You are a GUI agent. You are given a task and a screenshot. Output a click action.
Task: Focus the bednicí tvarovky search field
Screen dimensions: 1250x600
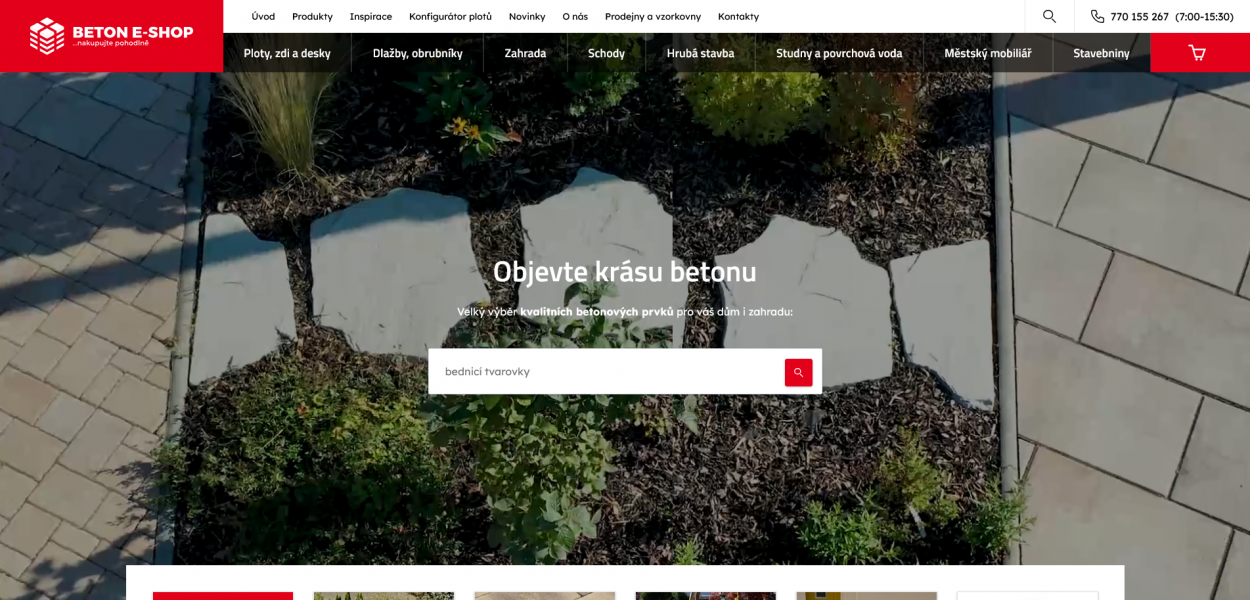[606, 371]
